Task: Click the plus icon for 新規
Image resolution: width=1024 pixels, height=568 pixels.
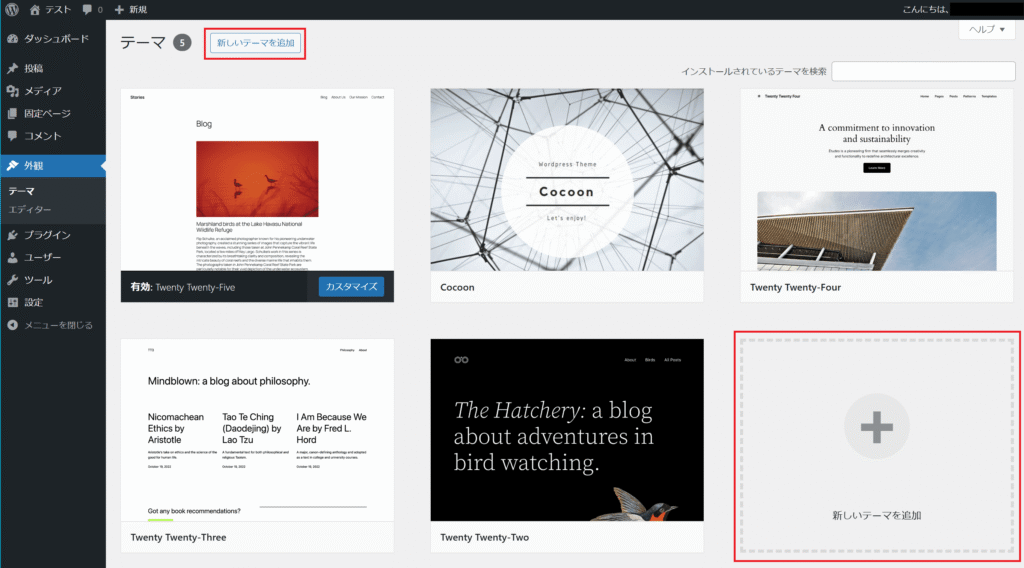Action: 120,9
